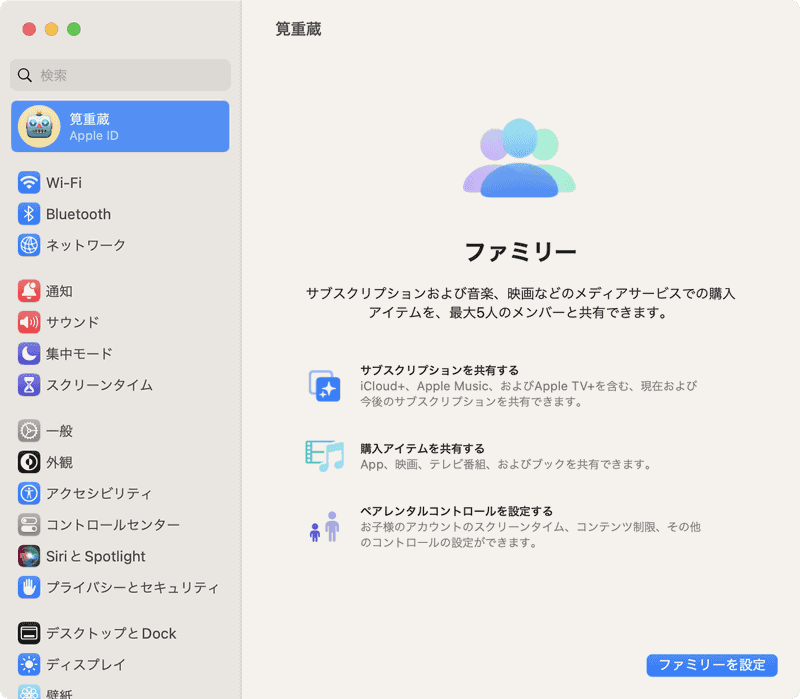Image resolution: width=800 pixels, height=699 pixels.
Task: Select the Bluetooth settings icon
Action: [29, 214]
